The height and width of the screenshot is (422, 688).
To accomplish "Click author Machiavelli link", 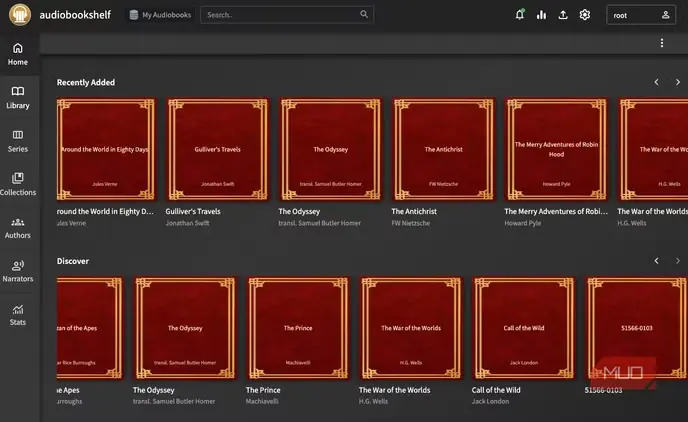I will point(262,401).
